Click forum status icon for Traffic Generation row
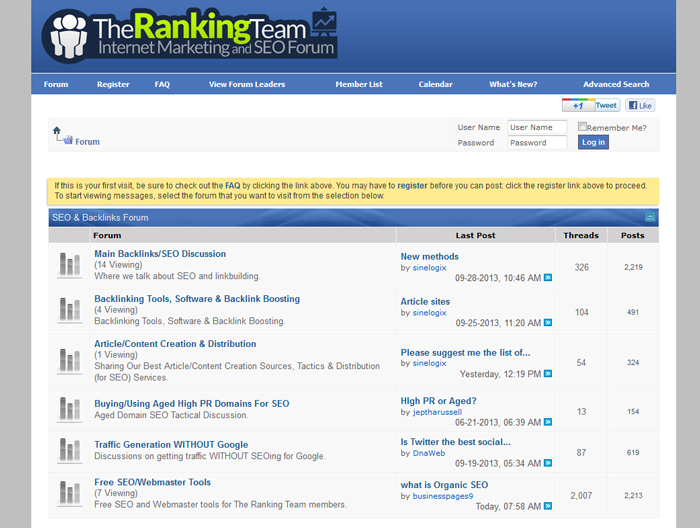The height and width of the screenshot is (528, 700). 70,450
